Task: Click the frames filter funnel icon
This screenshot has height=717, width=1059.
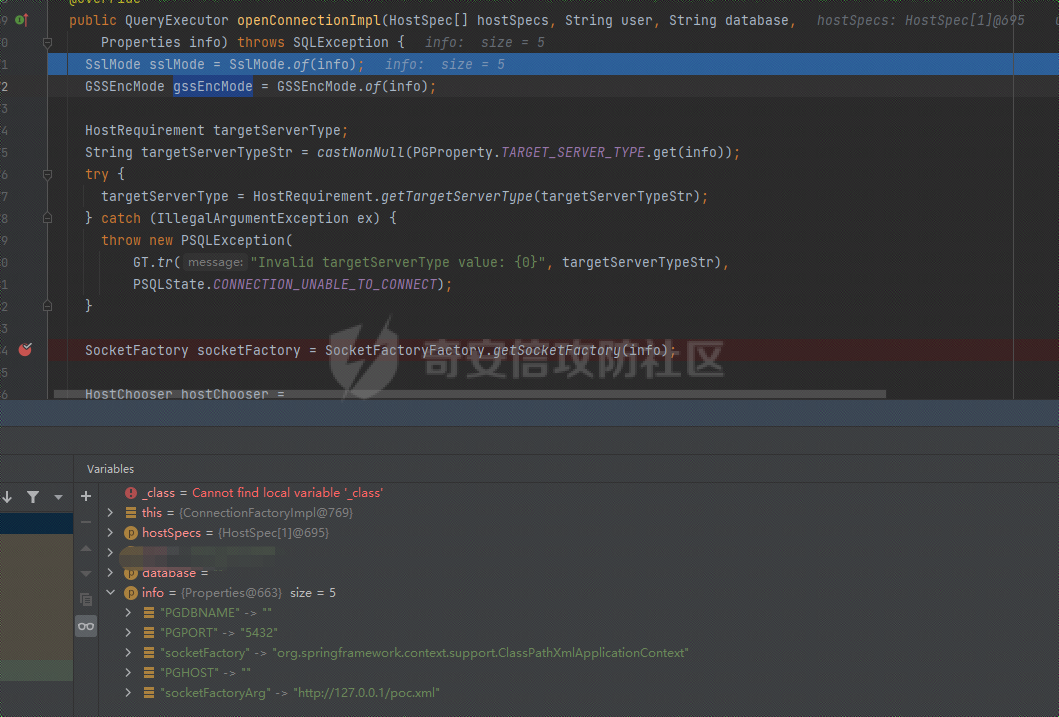Action: (33, 497)
